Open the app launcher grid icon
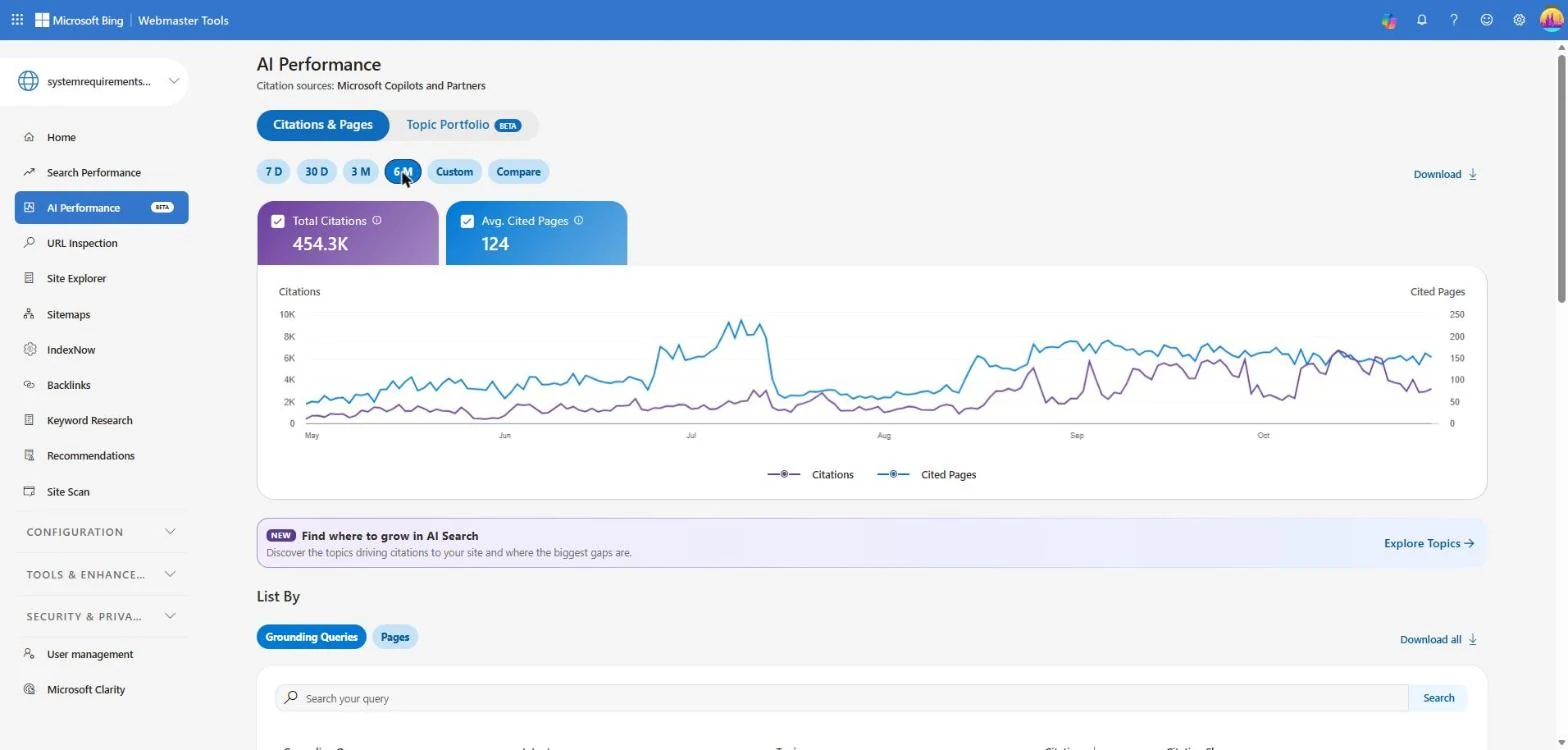This screenshot has height=750, width=1568. click(x=17, y=20)
